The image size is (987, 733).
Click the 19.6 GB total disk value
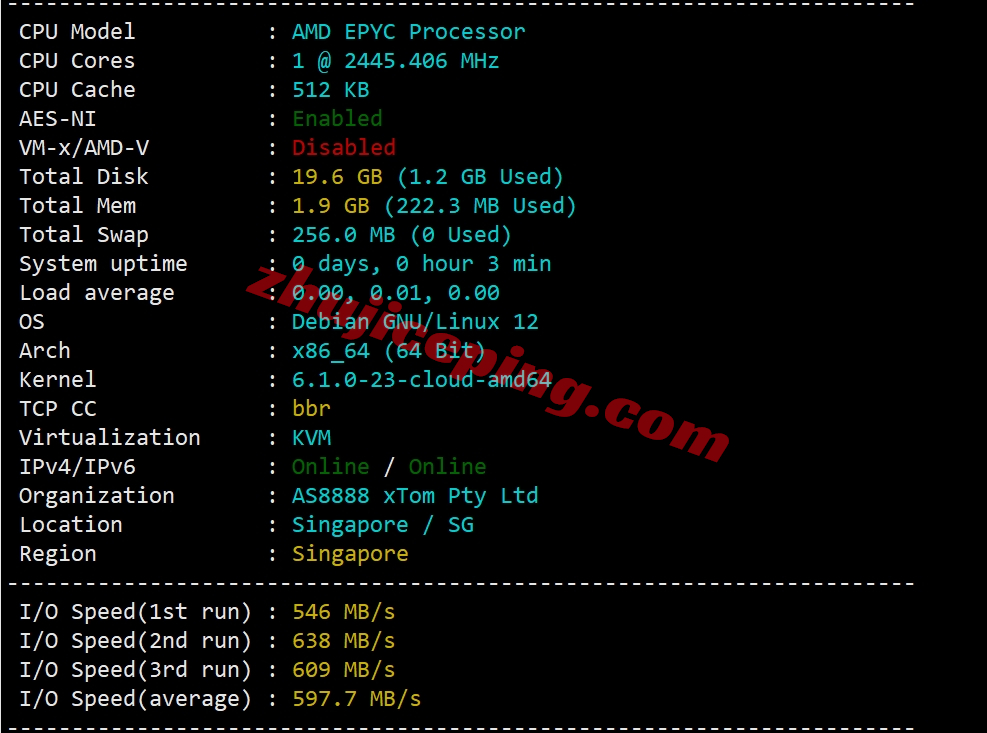pos(337,176)
